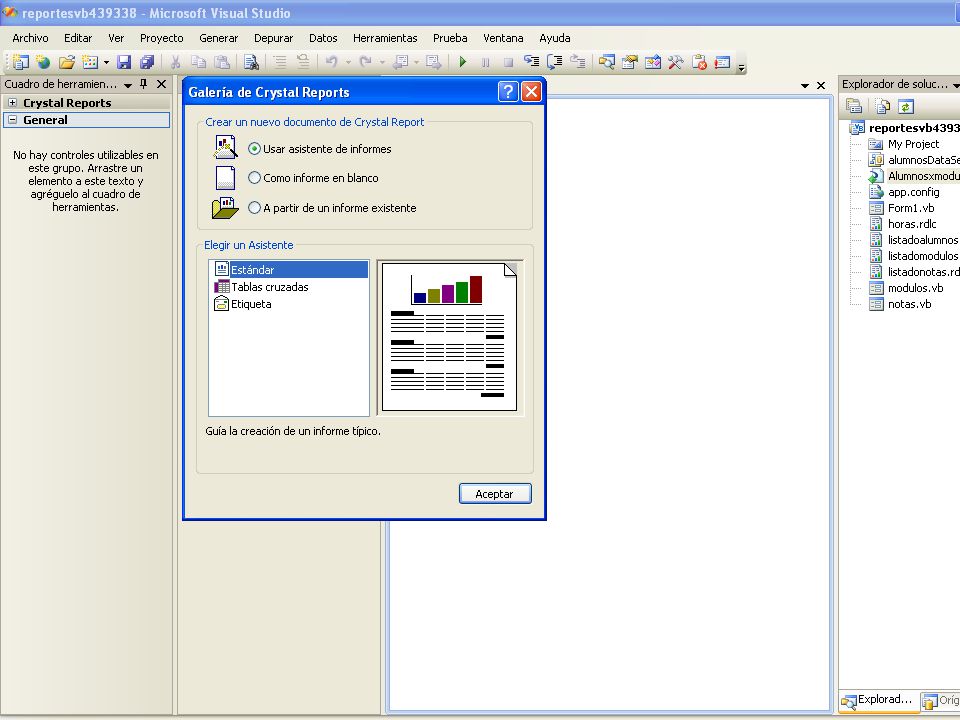The width and height of the screenshot is (960, 720).
Task: Open the Redo history dropdown arrow
Action: tap(381, 62)
